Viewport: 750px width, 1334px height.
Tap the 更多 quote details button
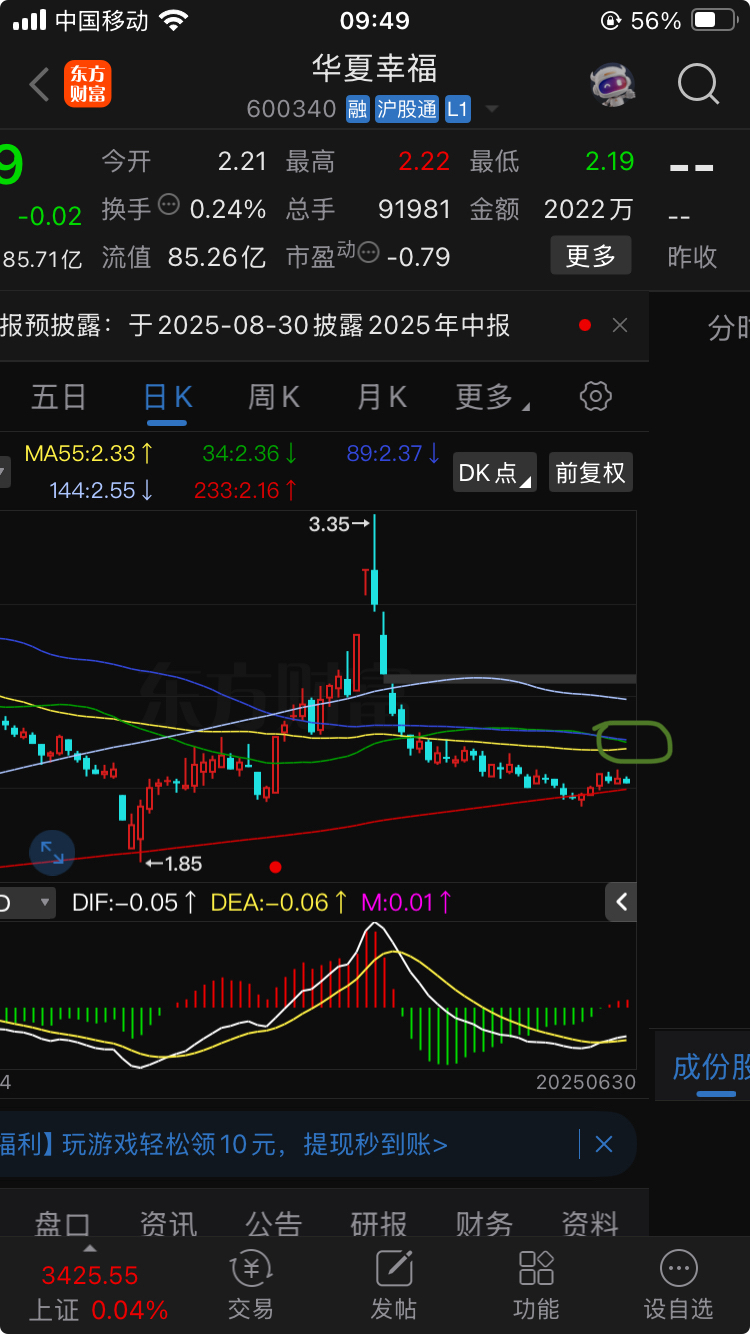pyautogui.click(x=590, y=256)
